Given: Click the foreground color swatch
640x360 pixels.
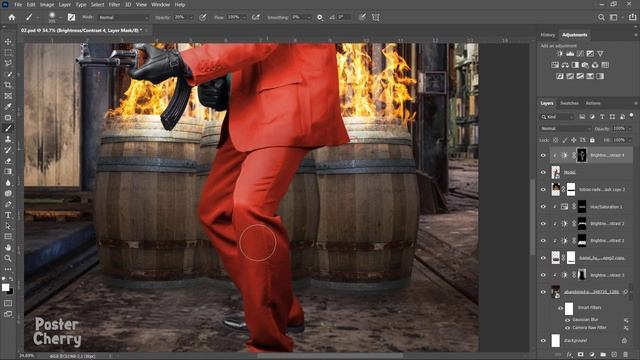Looking at the screenshot, I should coord(5,287).
